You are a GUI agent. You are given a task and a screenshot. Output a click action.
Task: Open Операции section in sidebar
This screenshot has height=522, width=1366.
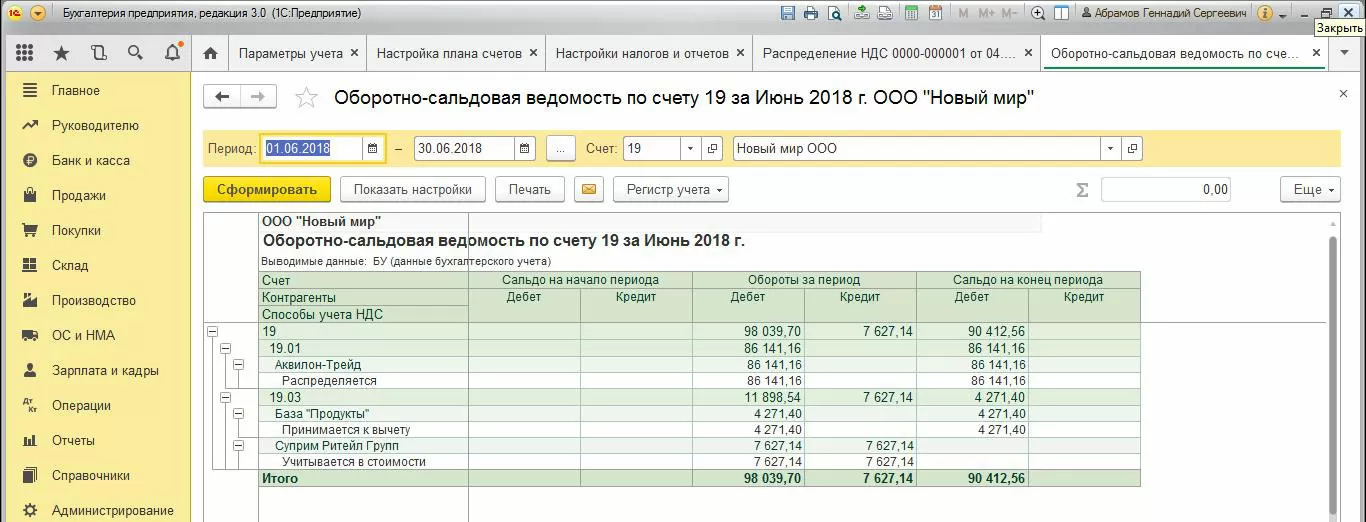pos(96,405)
